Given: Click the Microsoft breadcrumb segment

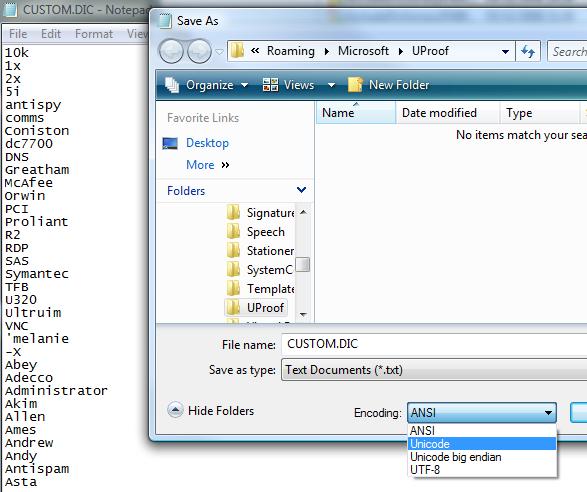Looking at the screenshot, I should tap(363, 51).
